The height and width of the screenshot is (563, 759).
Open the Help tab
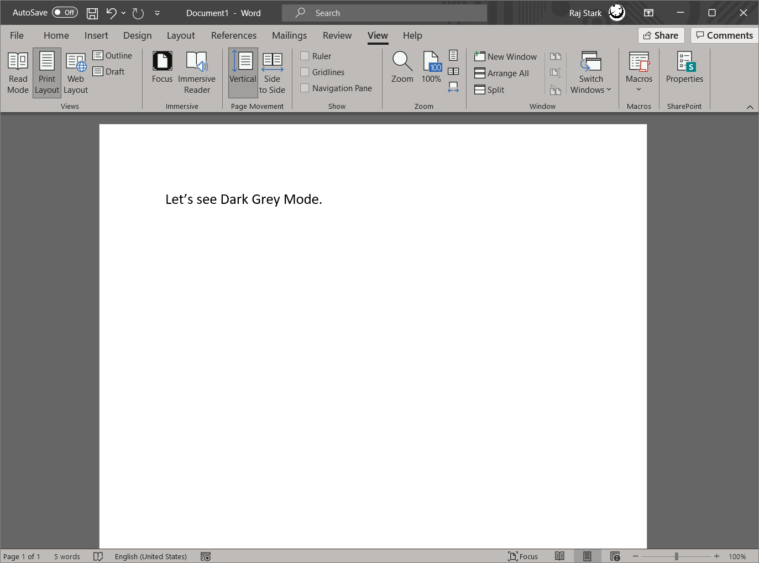[x=412, y=35]
